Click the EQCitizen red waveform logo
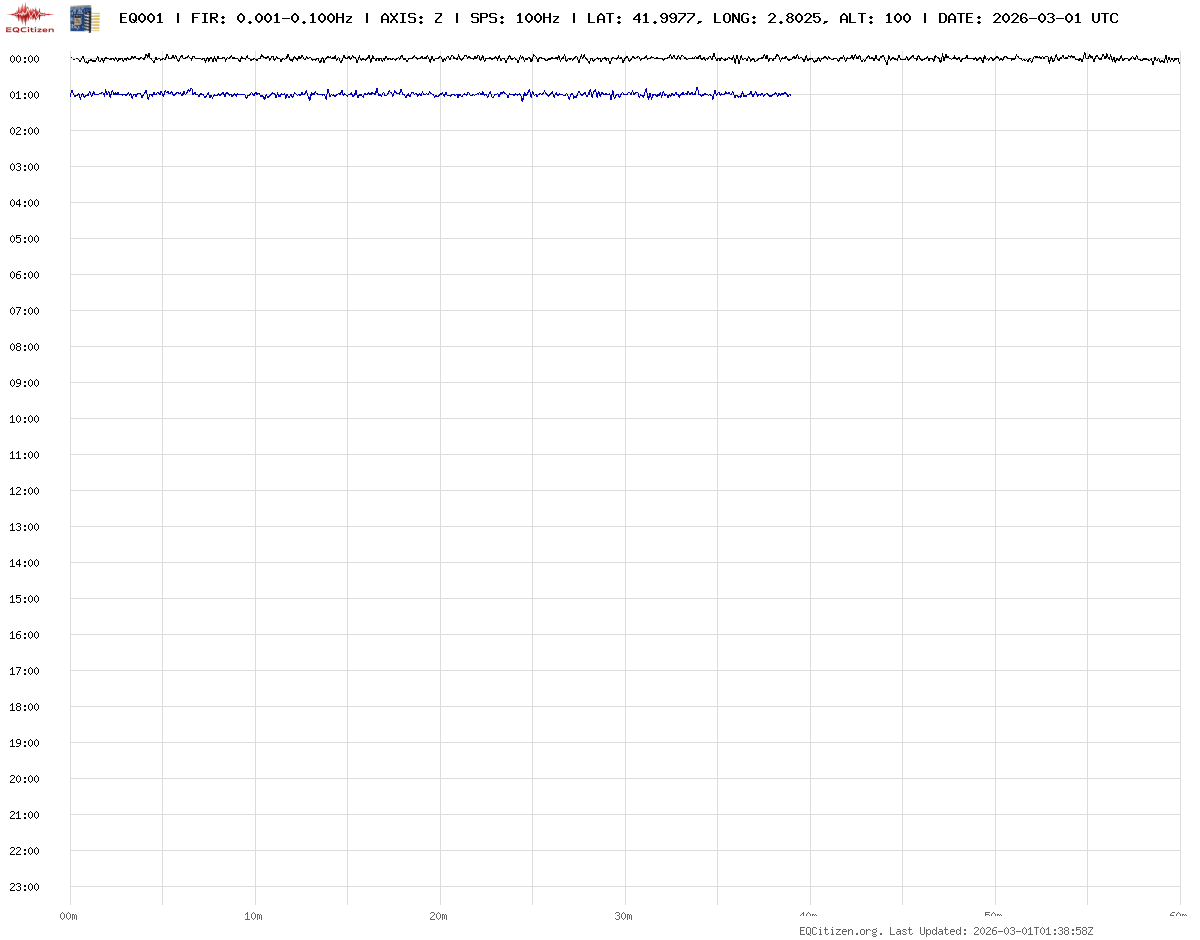The width and height of the screenshot is (1200, 940). point(30,18)
